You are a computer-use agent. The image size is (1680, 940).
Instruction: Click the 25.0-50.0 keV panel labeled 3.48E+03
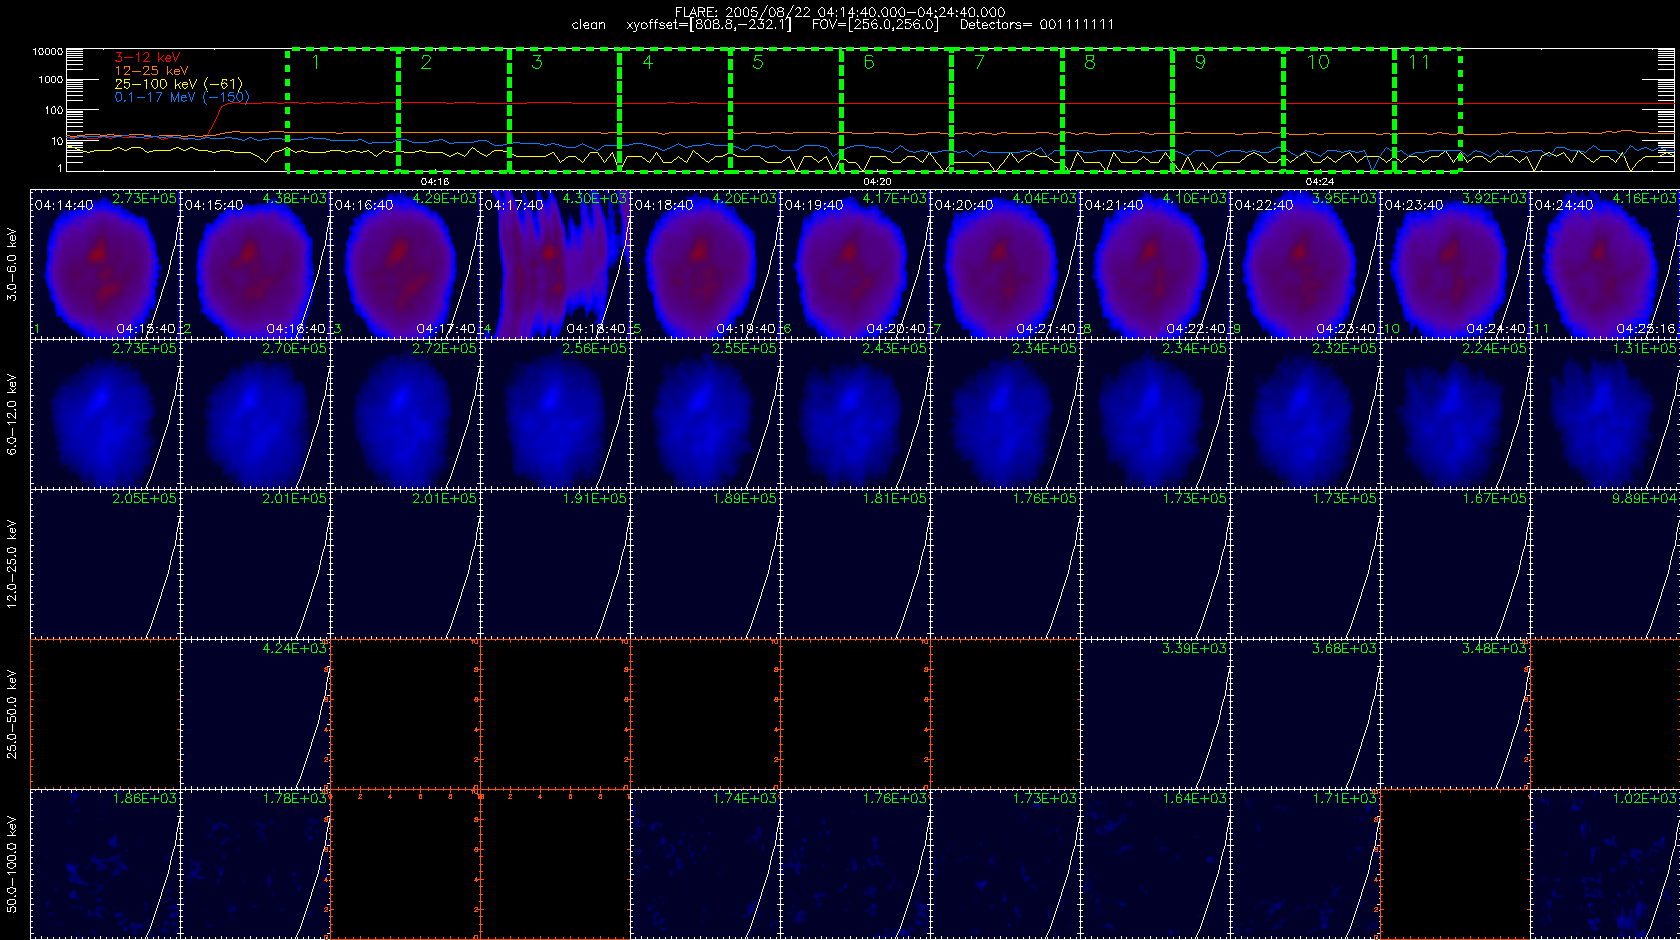pyautogui.click(x=1455, y=714)
